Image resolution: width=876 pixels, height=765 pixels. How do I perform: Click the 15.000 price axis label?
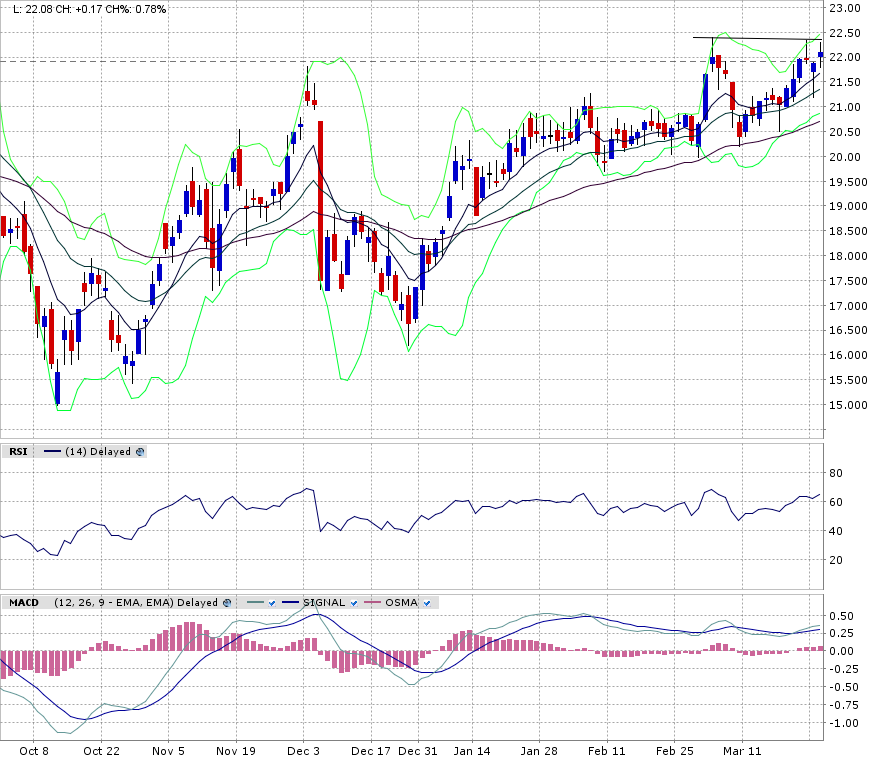(x=848, y=405)
